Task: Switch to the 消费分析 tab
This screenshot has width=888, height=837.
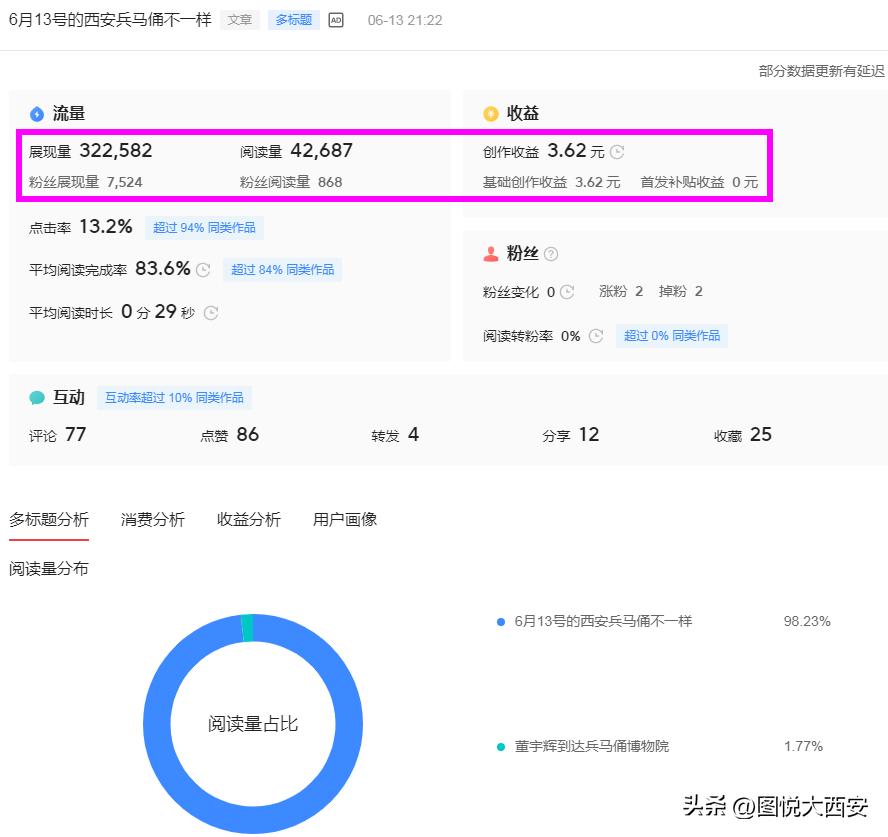Action: pos(152,519)
